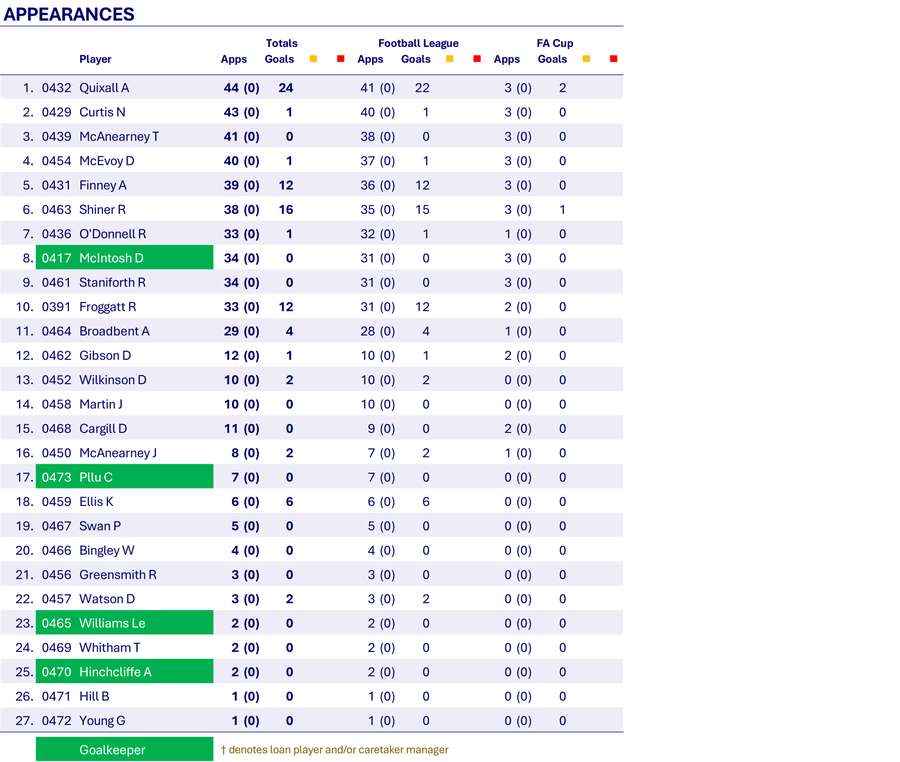
Task: Click the Apps header under Totals
Action: [234, 59]
